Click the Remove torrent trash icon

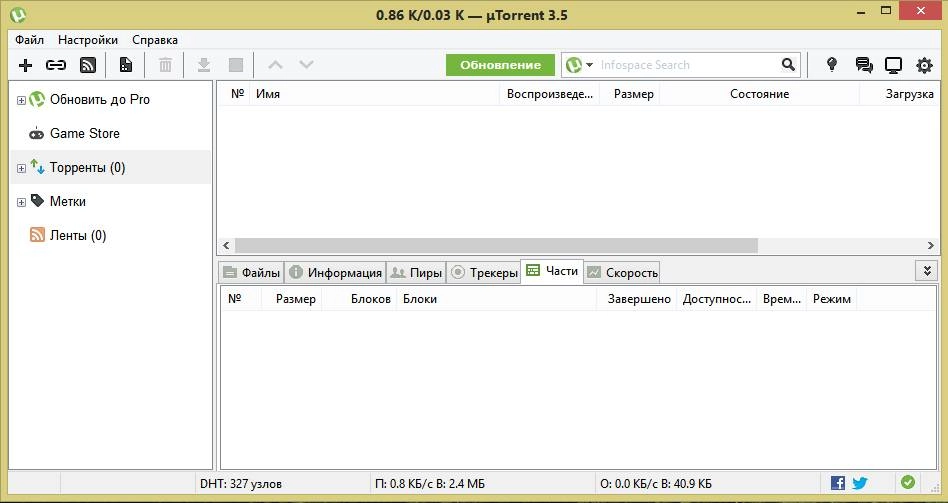tap(165, 65)
